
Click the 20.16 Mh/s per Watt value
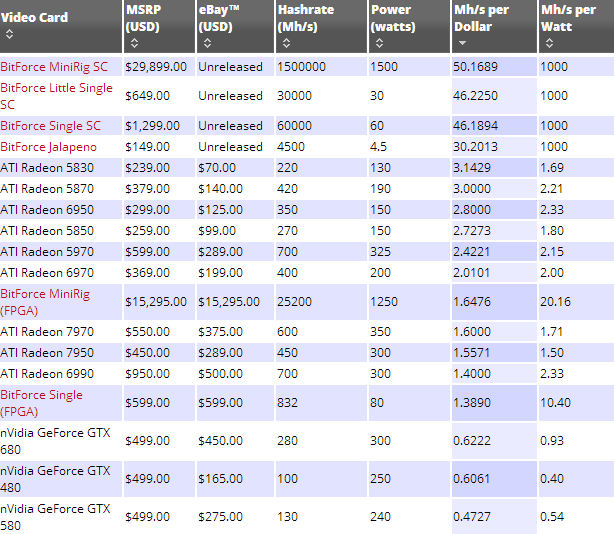(555, 302)
